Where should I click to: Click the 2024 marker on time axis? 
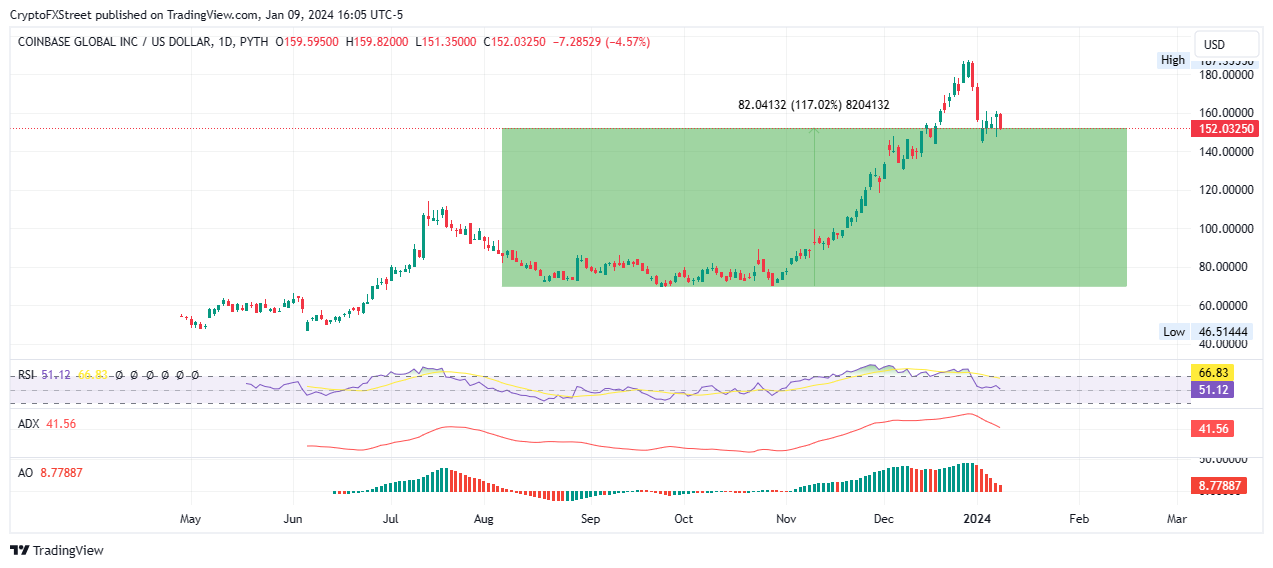977,520
